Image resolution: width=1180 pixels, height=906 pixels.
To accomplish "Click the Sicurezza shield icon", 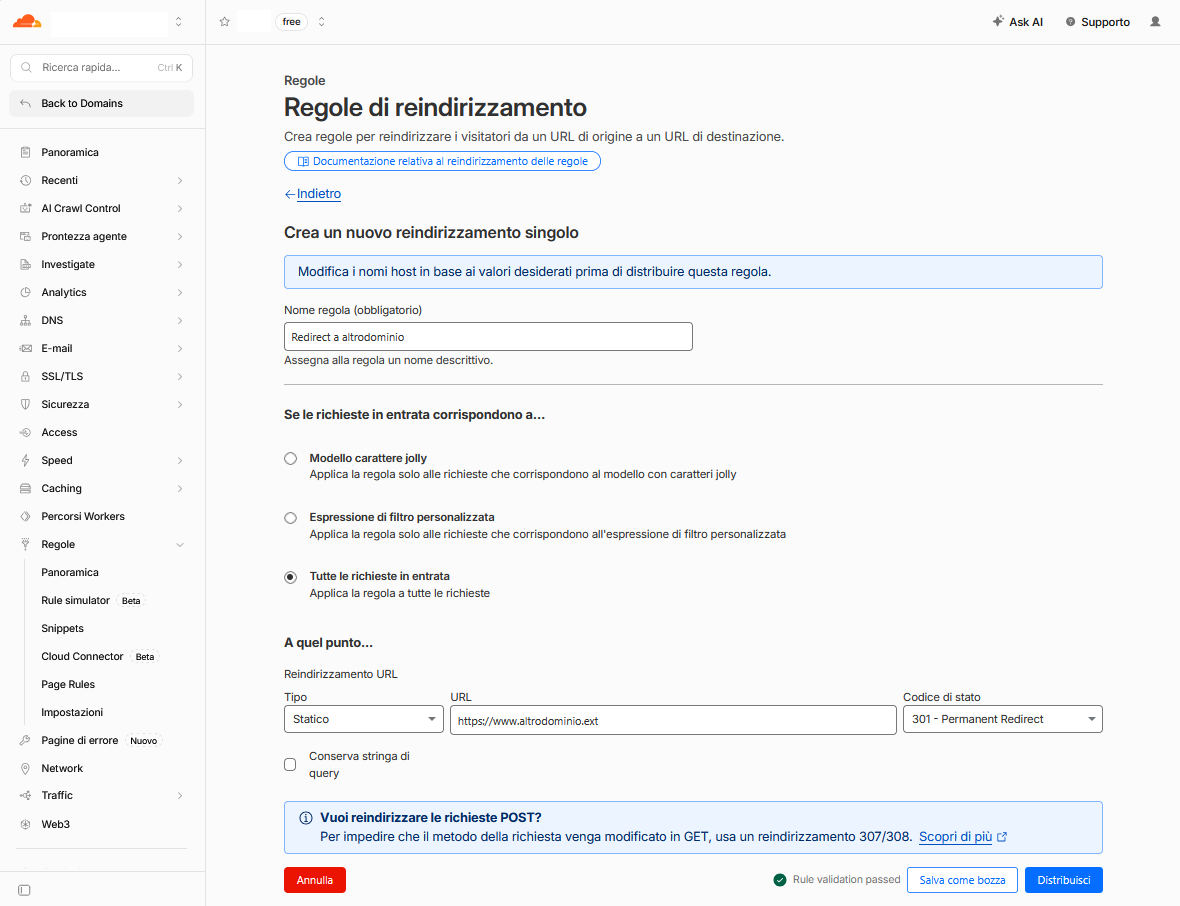I will point(26,404).
